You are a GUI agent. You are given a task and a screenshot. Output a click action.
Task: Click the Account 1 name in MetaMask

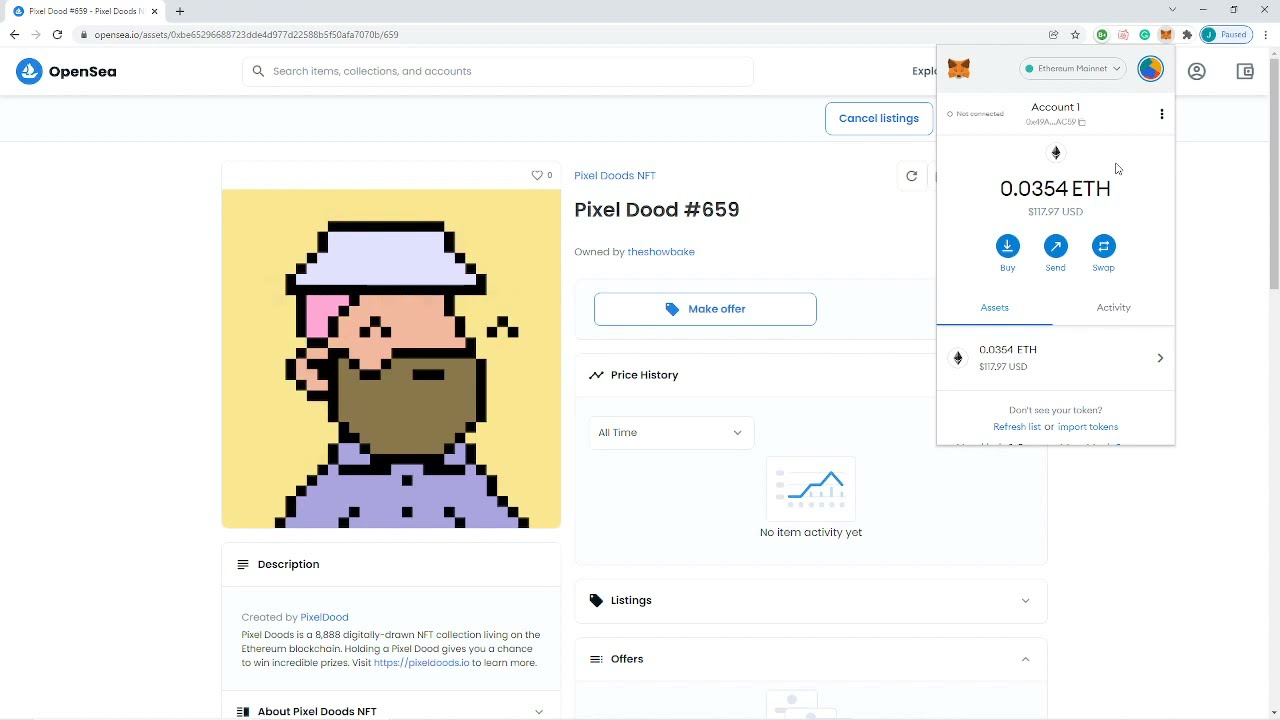click(1055, 107)
